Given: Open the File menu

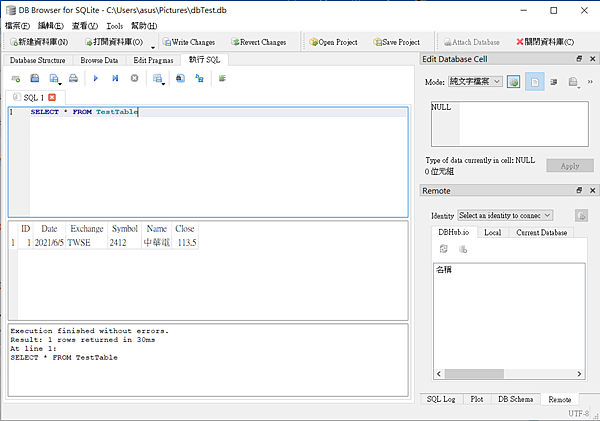Looking at the screenshot, I should click(x=17, y=26).
